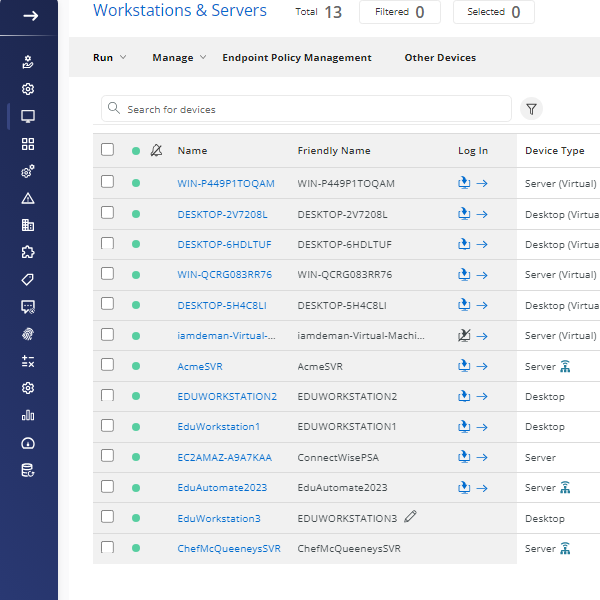Switch to Other Devices

(x=440, y=58)
